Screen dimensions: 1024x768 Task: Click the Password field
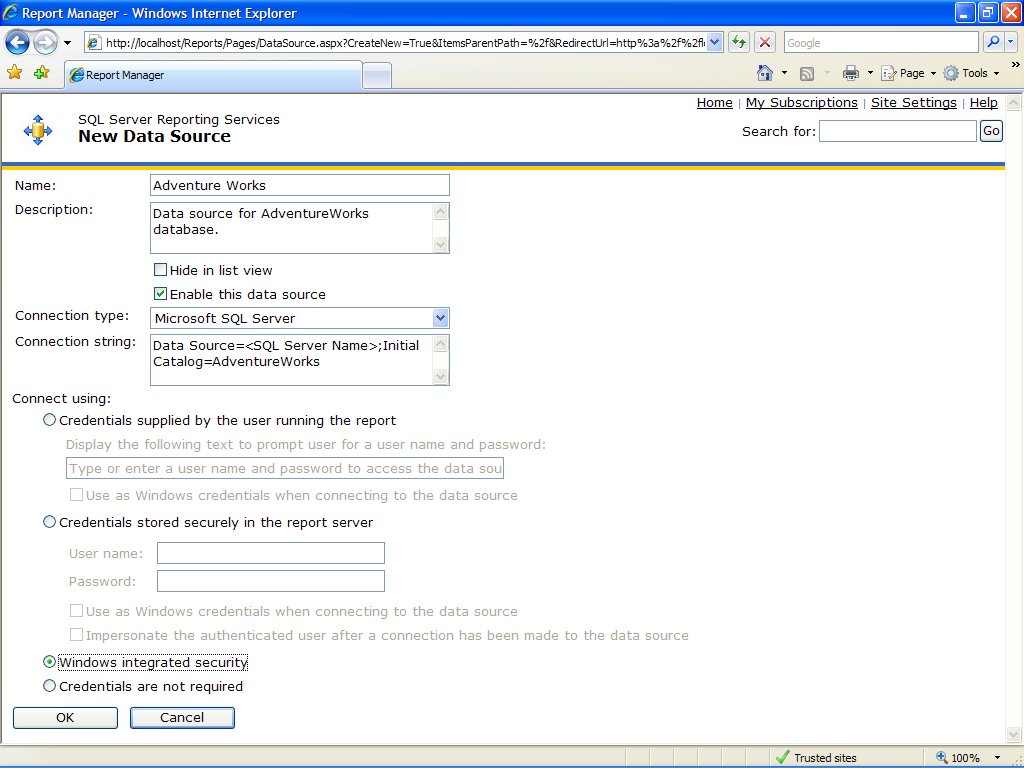pyautogui.click(x=270, y=581)
